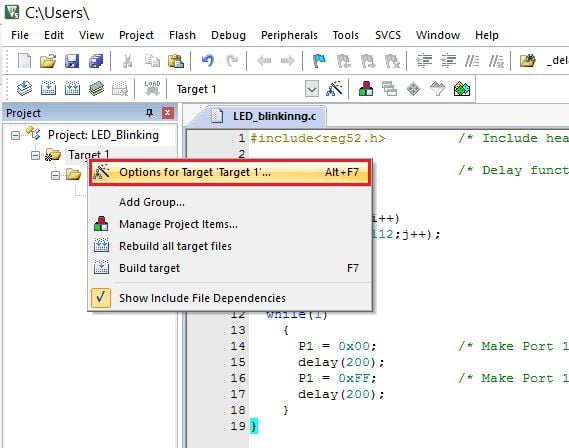Open the Target 1 dropdown arrow

[312, 89]
